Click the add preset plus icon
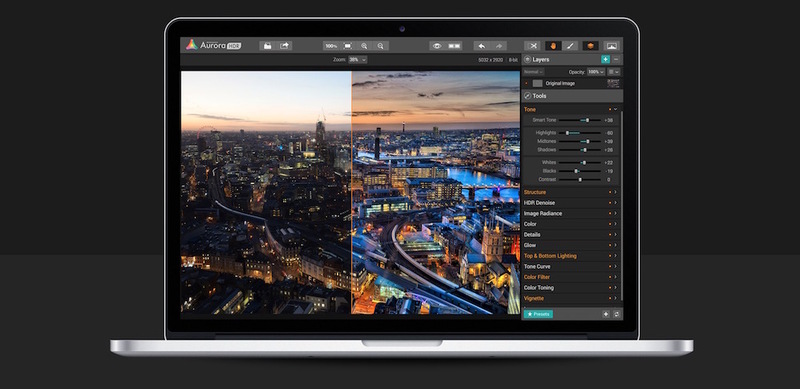This screenshot has width=800, height=389. click(606, 314)
